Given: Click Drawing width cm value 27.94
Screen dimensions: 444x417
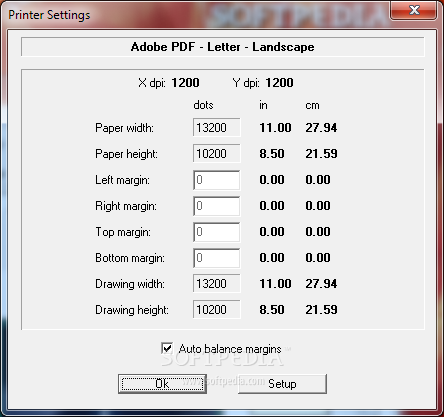Looking at the screenshot, I should tap(321, 284).
